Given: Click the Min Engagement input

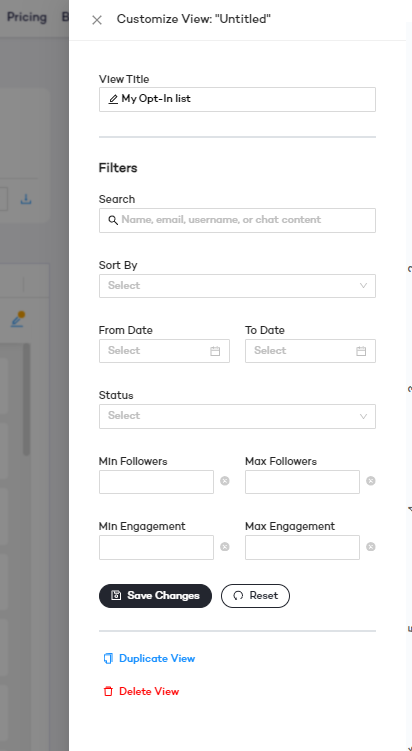Looking at the screenshot, I should point(156,547).
